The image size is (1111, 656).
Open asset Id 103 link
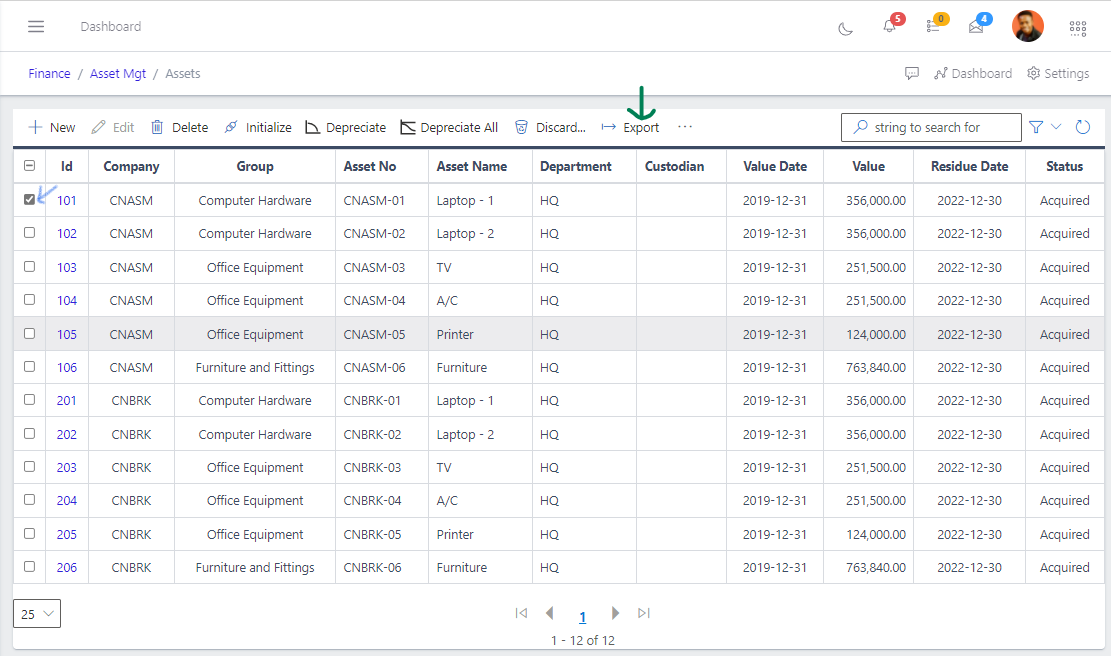tap(66, 266)
